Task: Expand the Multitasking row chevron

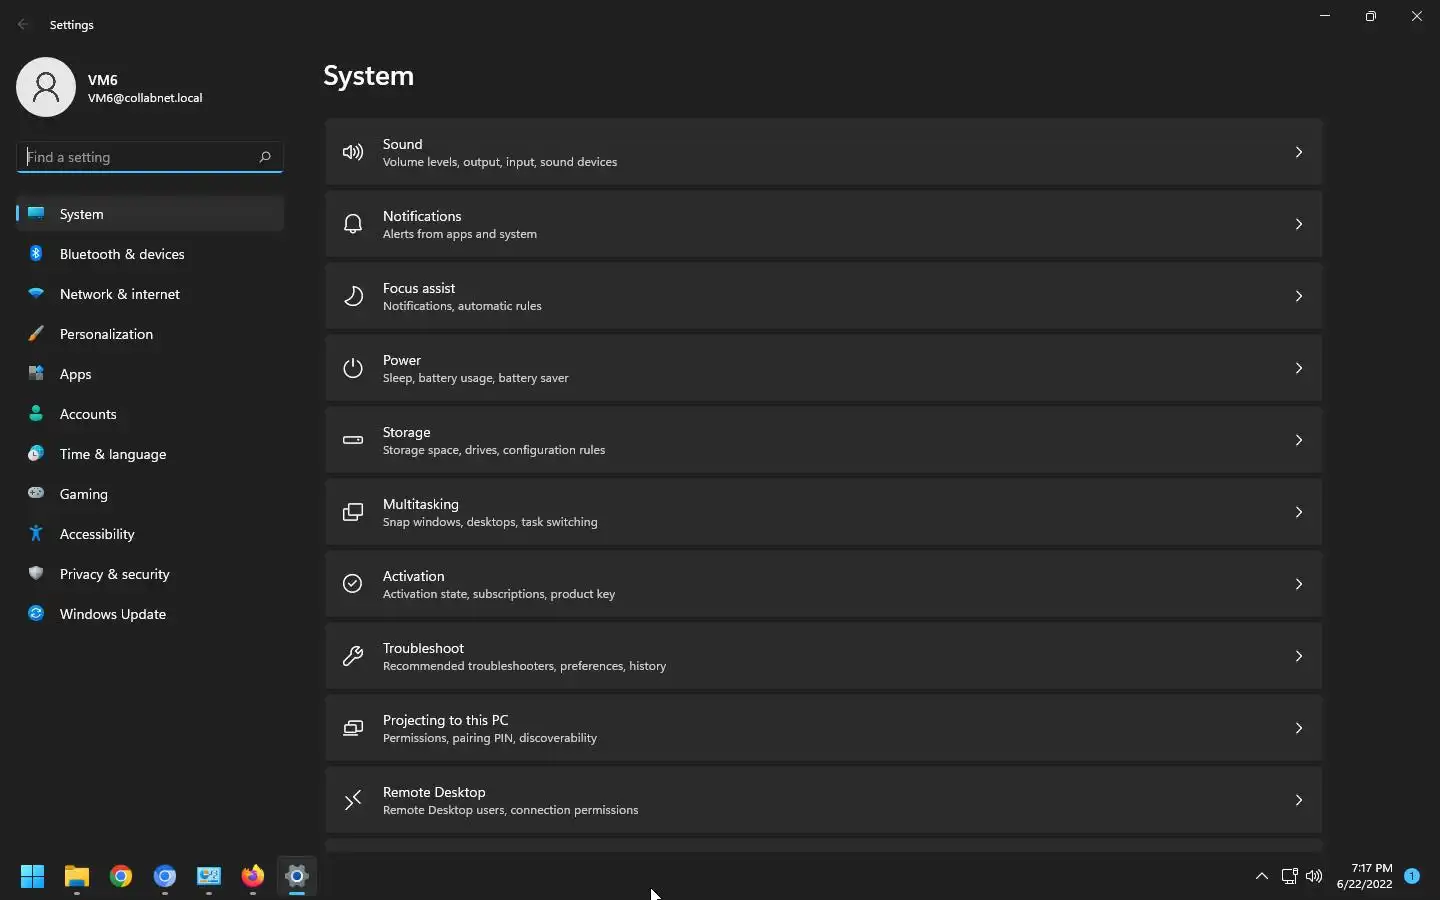Action: pyautogui.click(x=1298, y=513)
